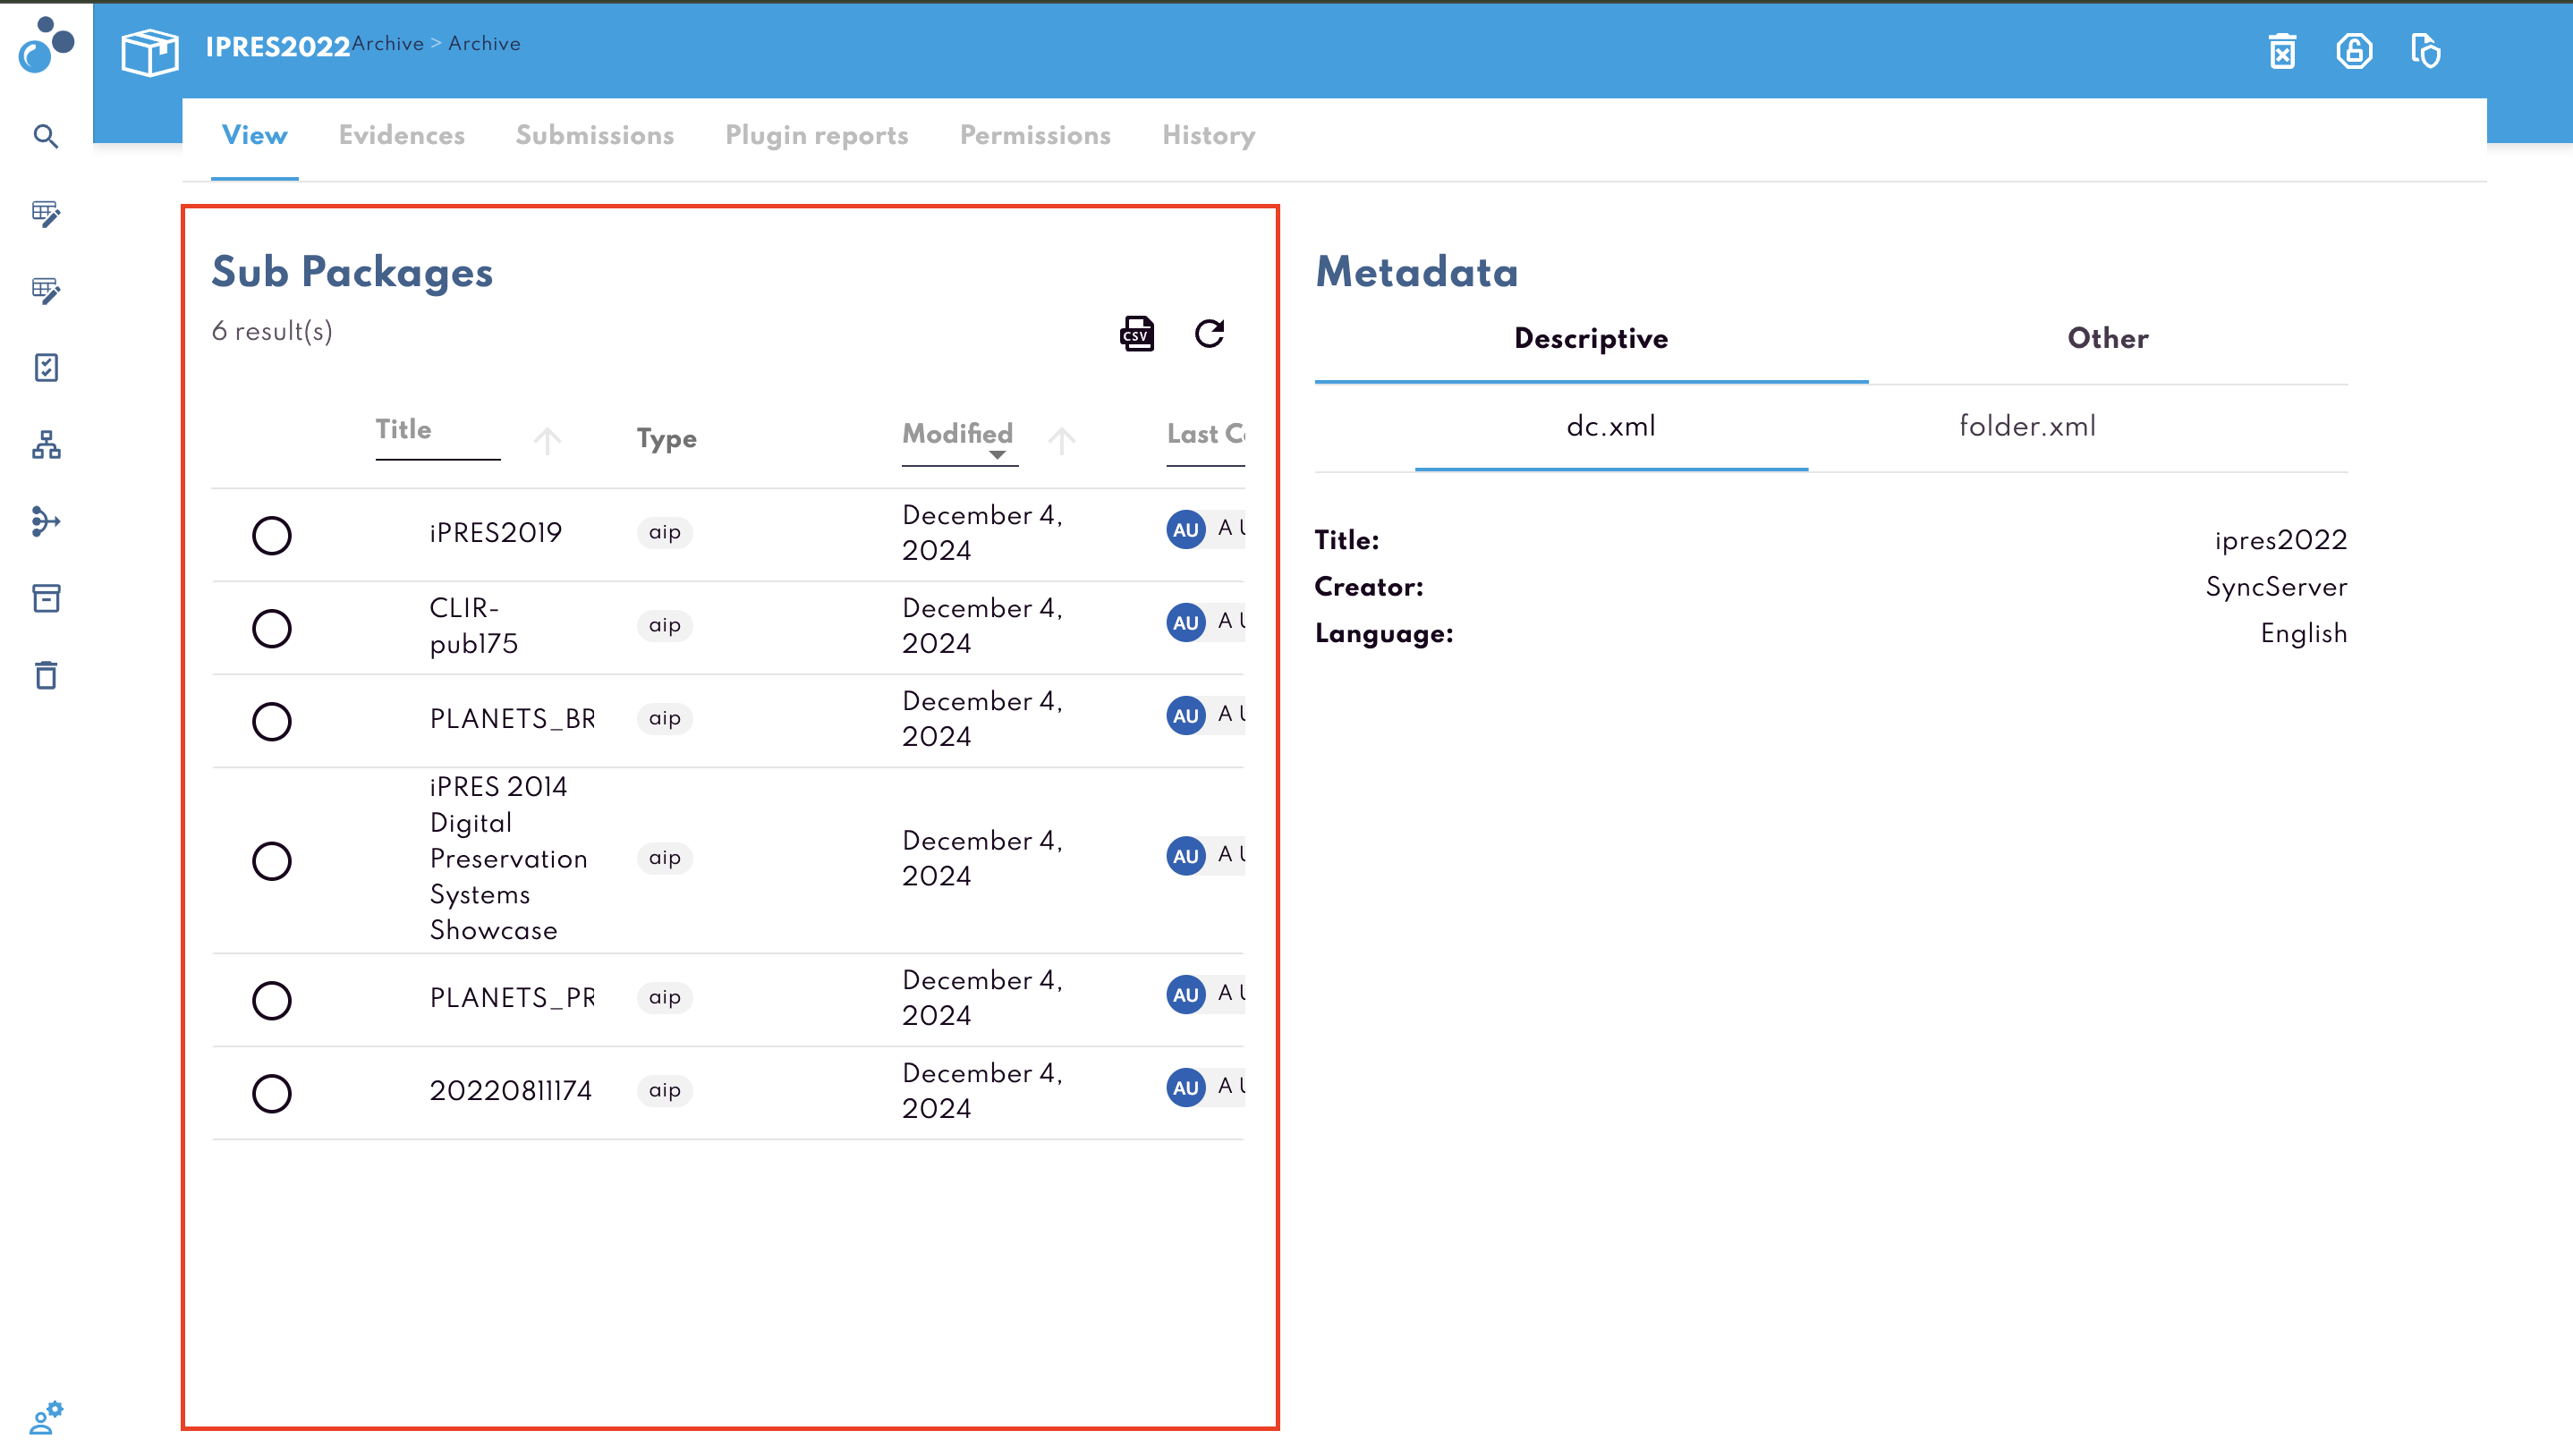Viewport: 2573px width, 1456px height.
Task: Open the archive box sidebar icon
Action: coord(46,598)
